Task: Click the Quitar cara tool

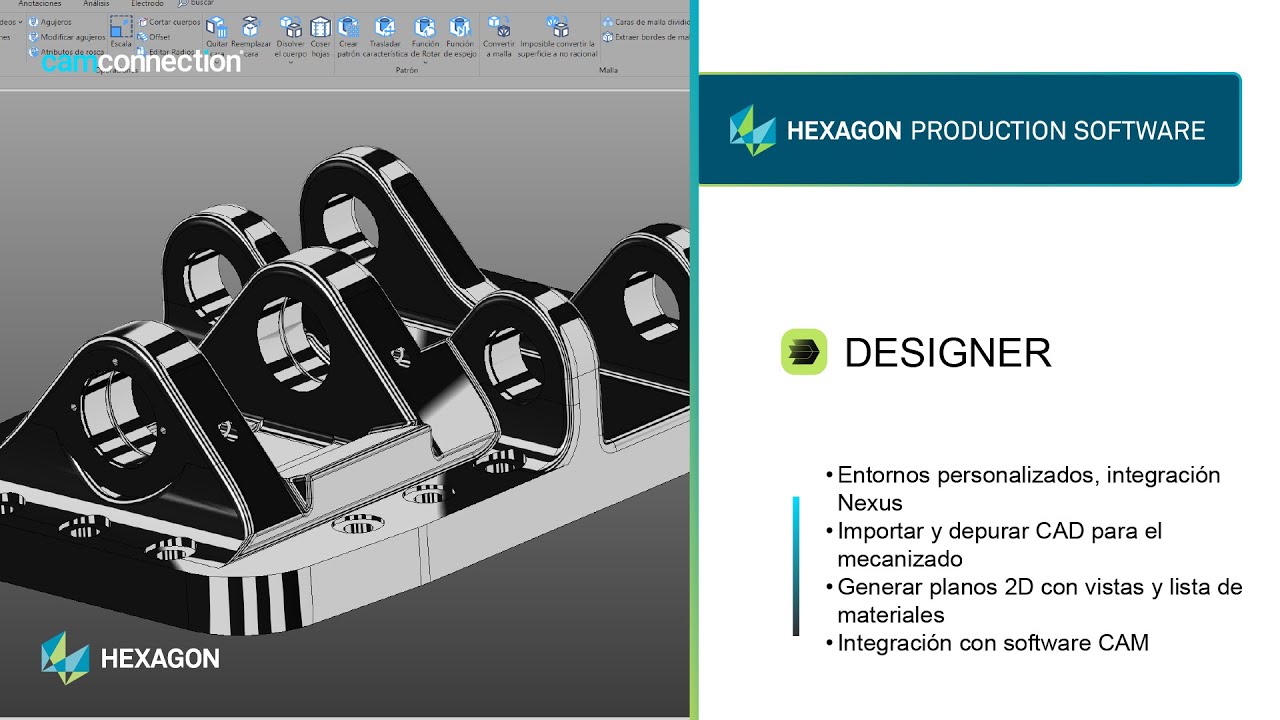Action: 216,37
